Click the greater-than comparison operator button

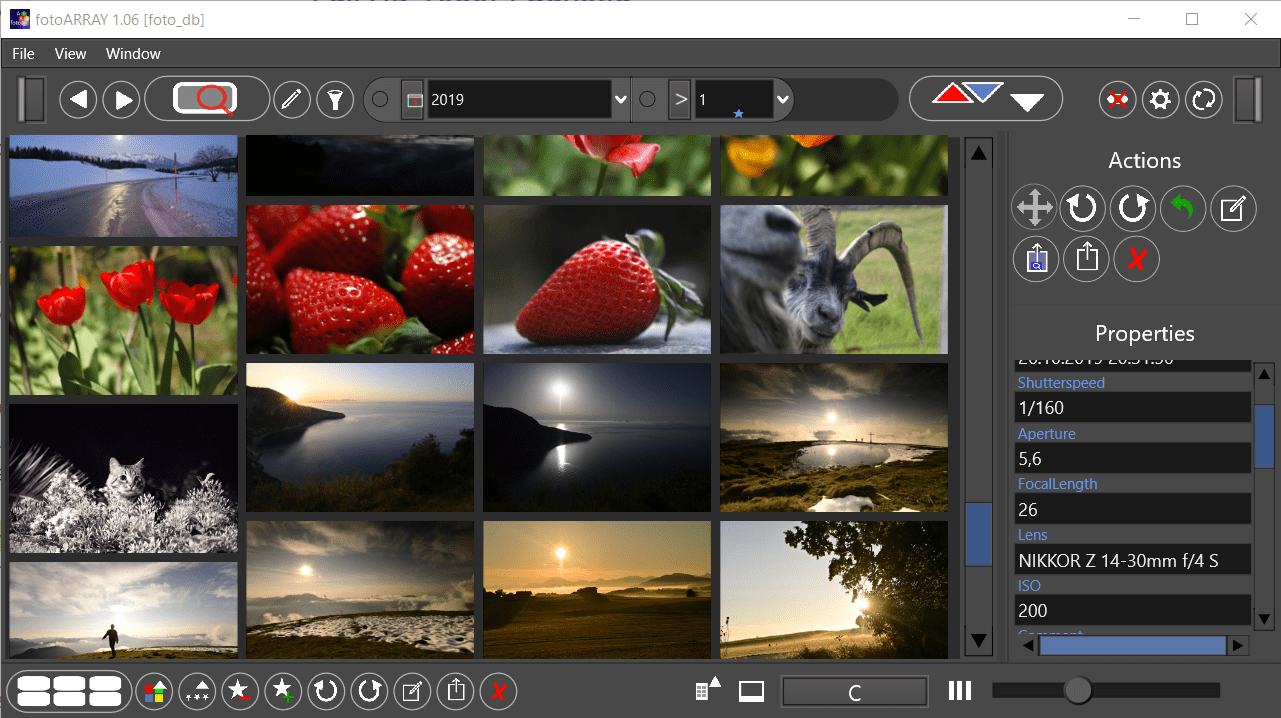pyautogui.click(x=680, y=100)
